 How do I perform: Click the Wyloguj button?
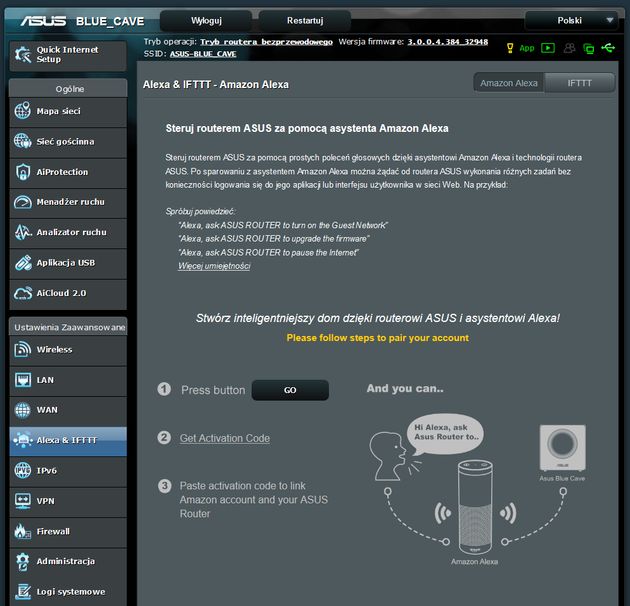206,20
